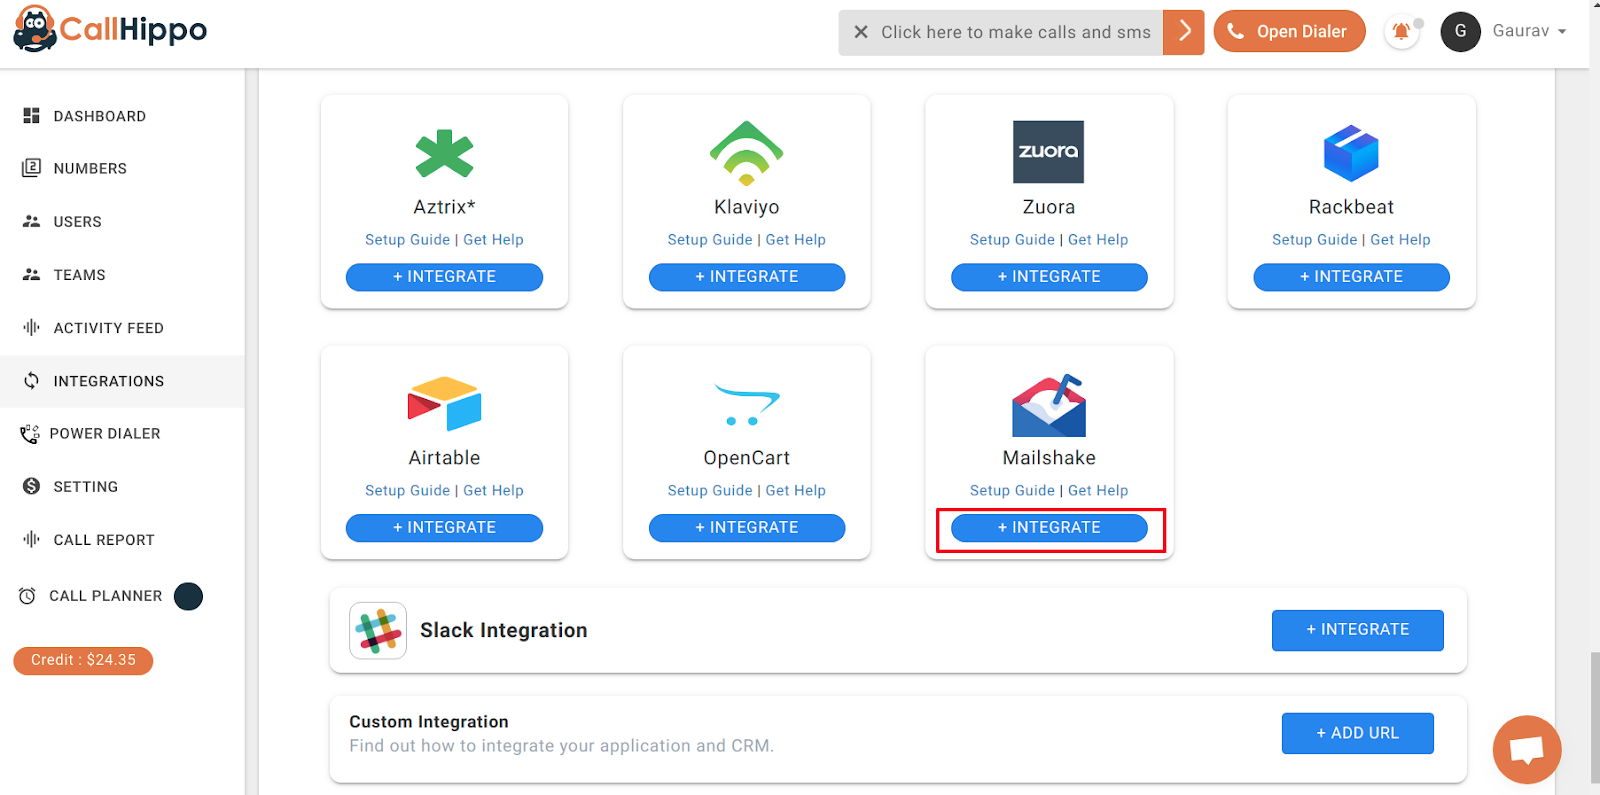Open Klaviyo Get Help link
This screenshot has width=1600, height=795.
[x=796, y=240]
